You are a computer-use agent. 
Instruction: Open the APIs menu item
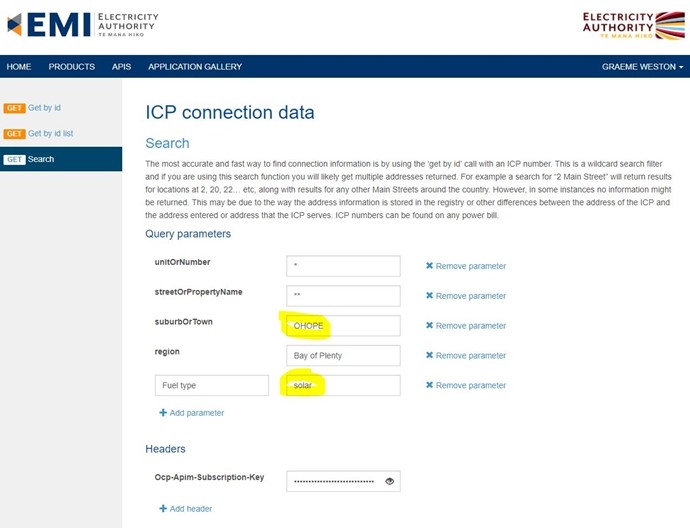coord(121,67)
